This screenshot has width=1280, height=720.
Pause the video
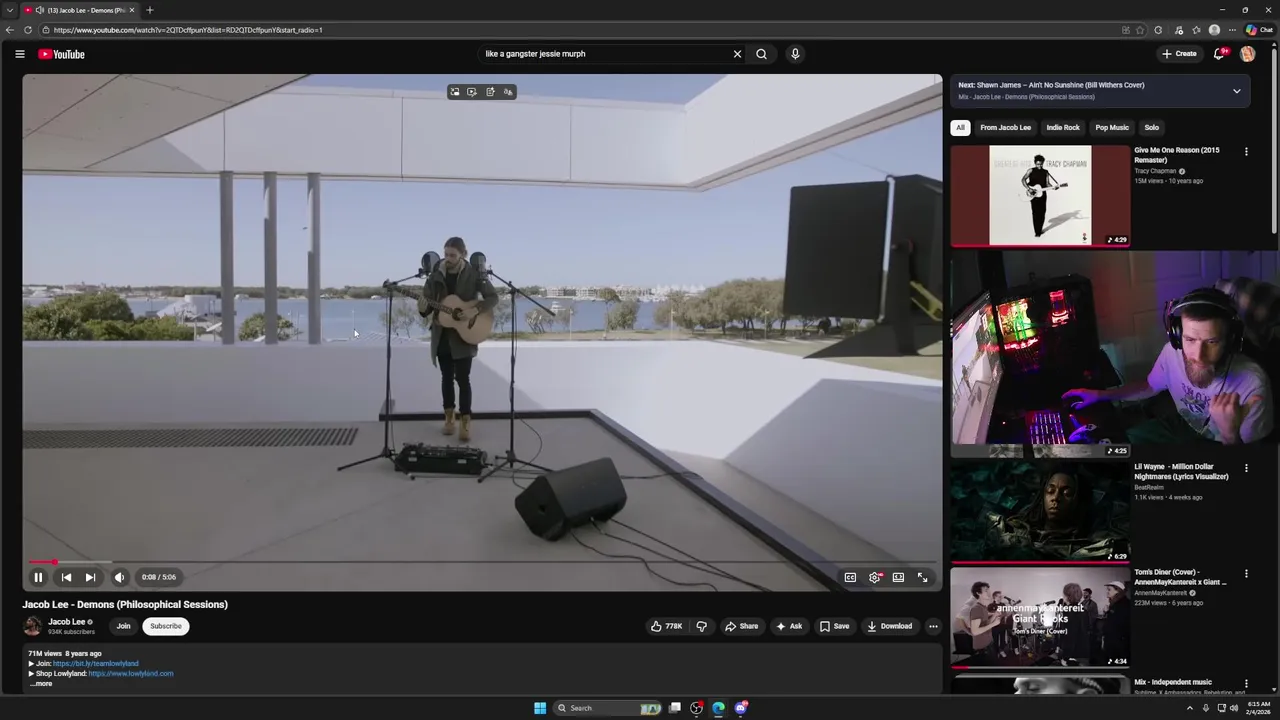[x=38, y=577]
